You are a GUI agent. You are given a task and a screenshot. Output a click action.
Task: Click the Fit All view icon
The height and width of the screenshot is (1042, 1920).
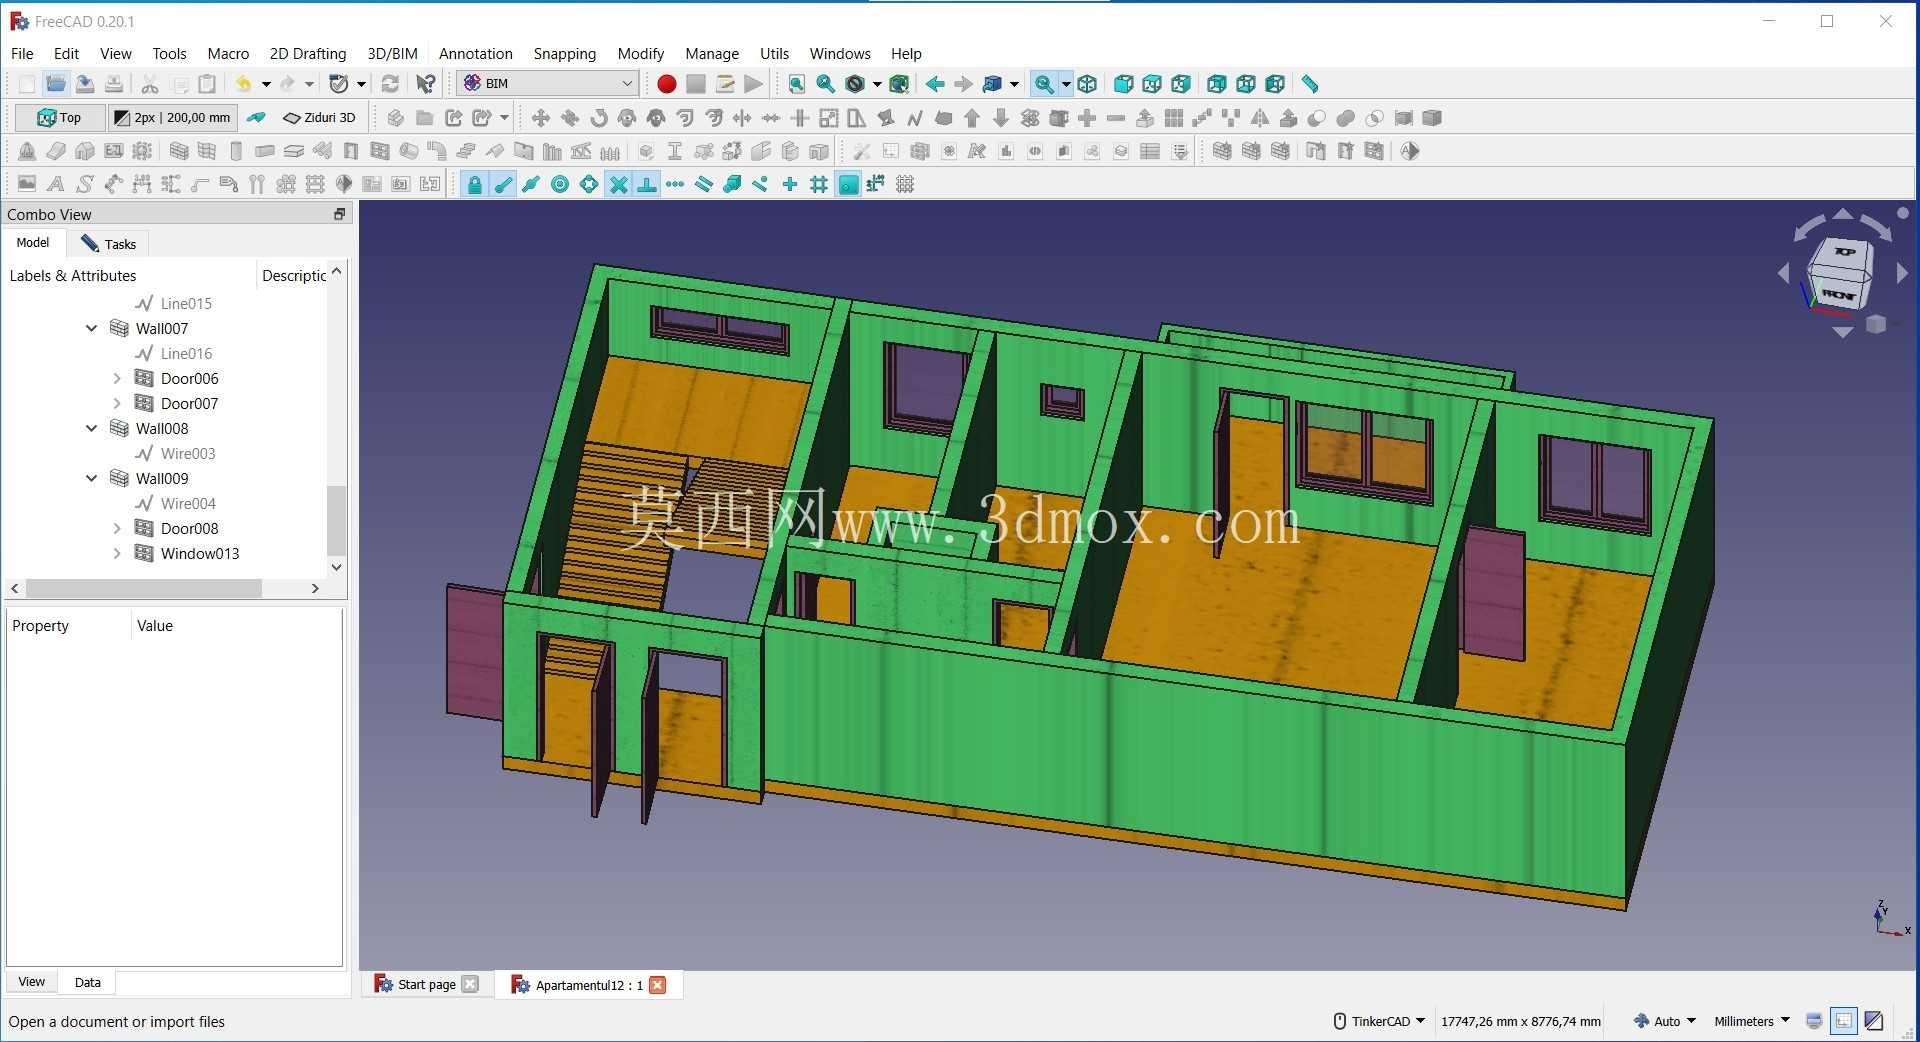796,84
